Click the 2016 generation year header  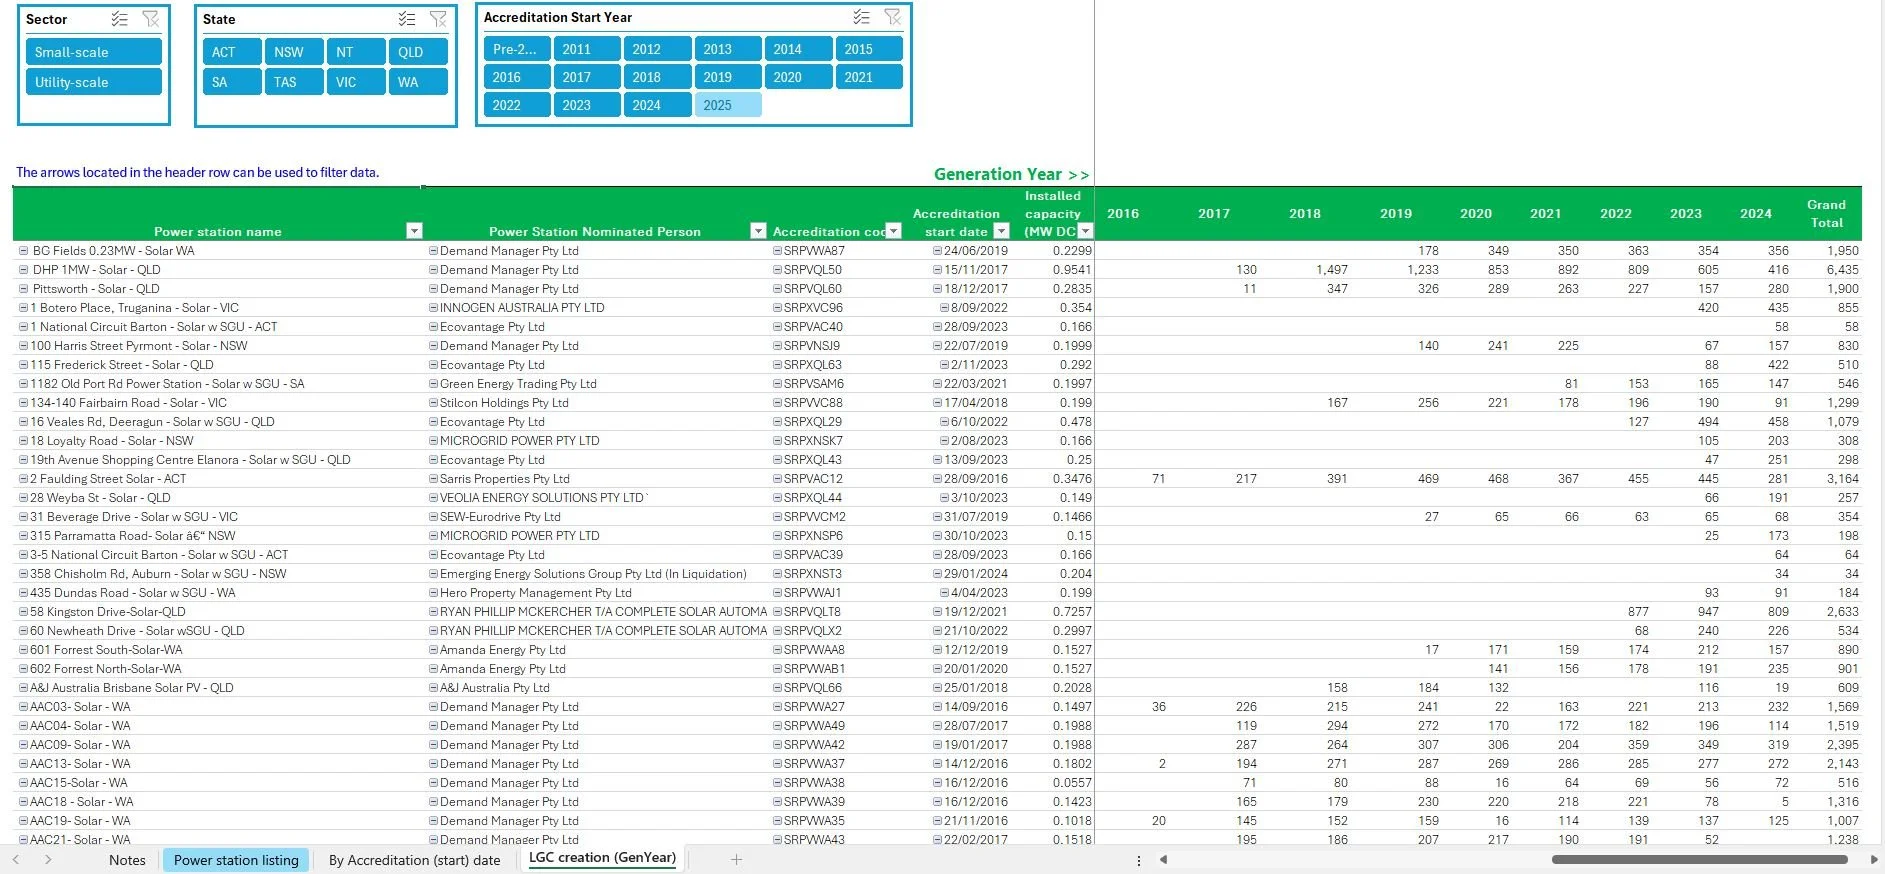1123,213
